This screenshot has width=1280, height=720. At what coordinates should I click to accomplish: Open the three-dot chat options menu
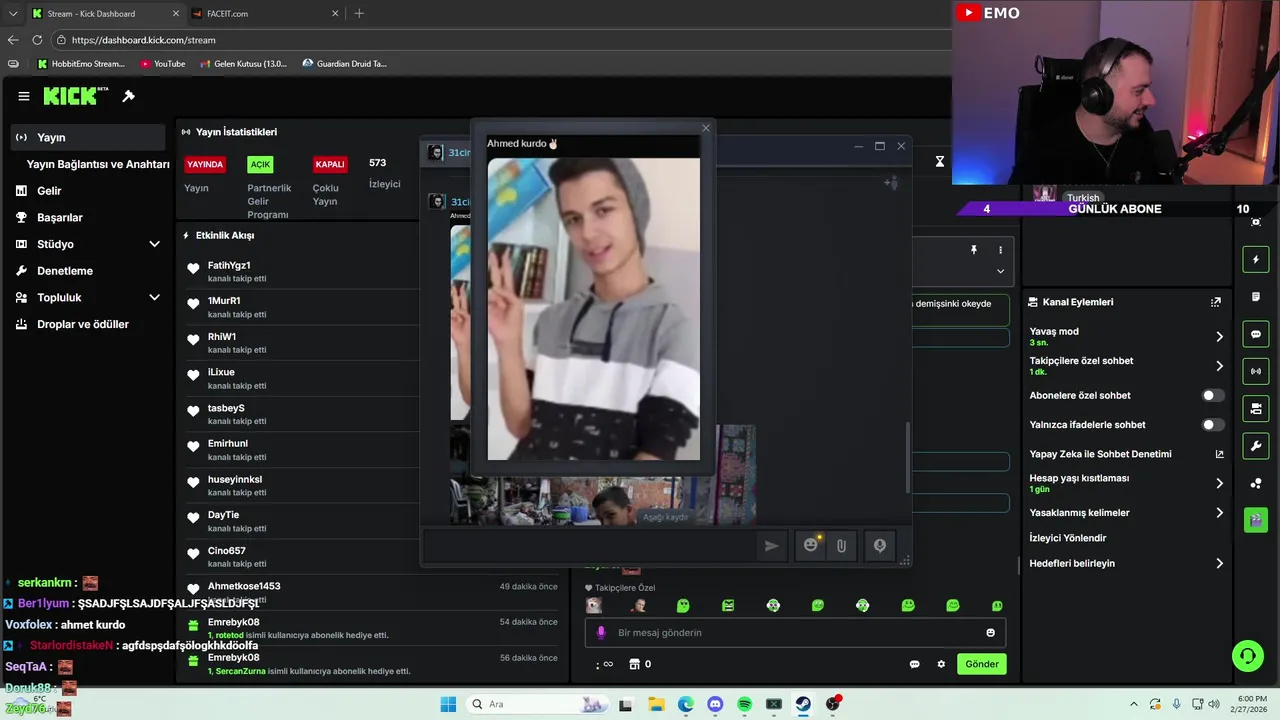(1000, 250)
